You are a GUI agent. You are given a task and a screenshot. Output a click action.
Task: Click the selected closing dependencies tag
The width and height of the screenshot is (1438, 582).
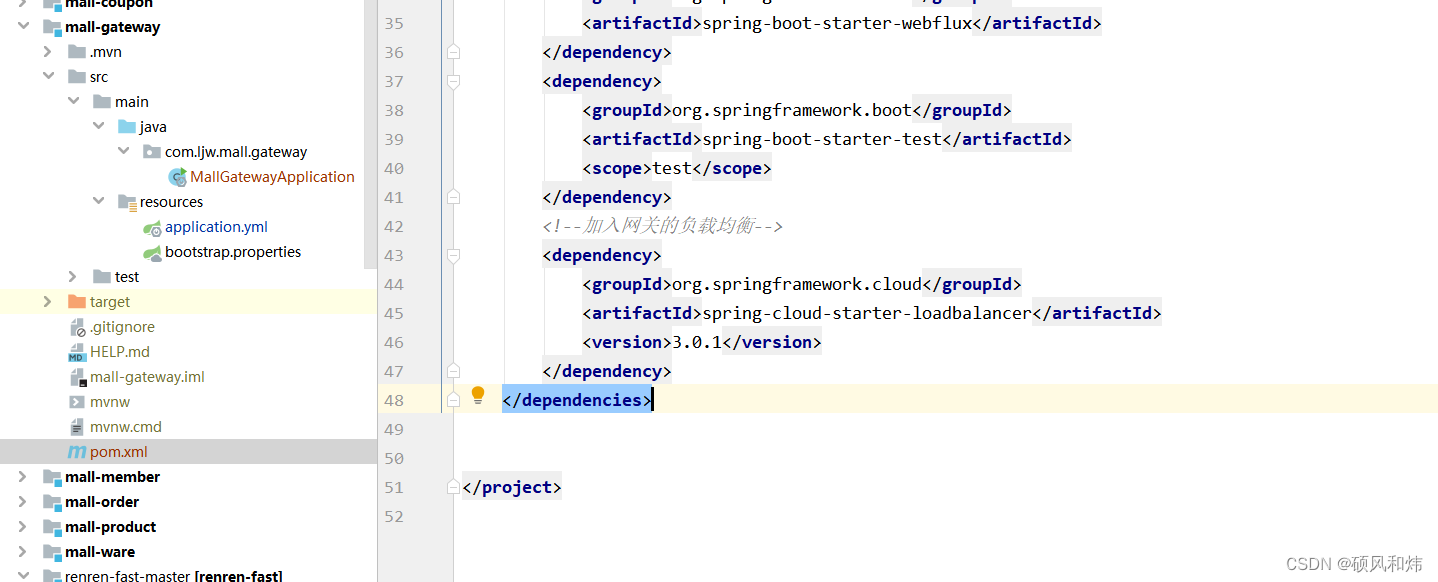[577, 400]
